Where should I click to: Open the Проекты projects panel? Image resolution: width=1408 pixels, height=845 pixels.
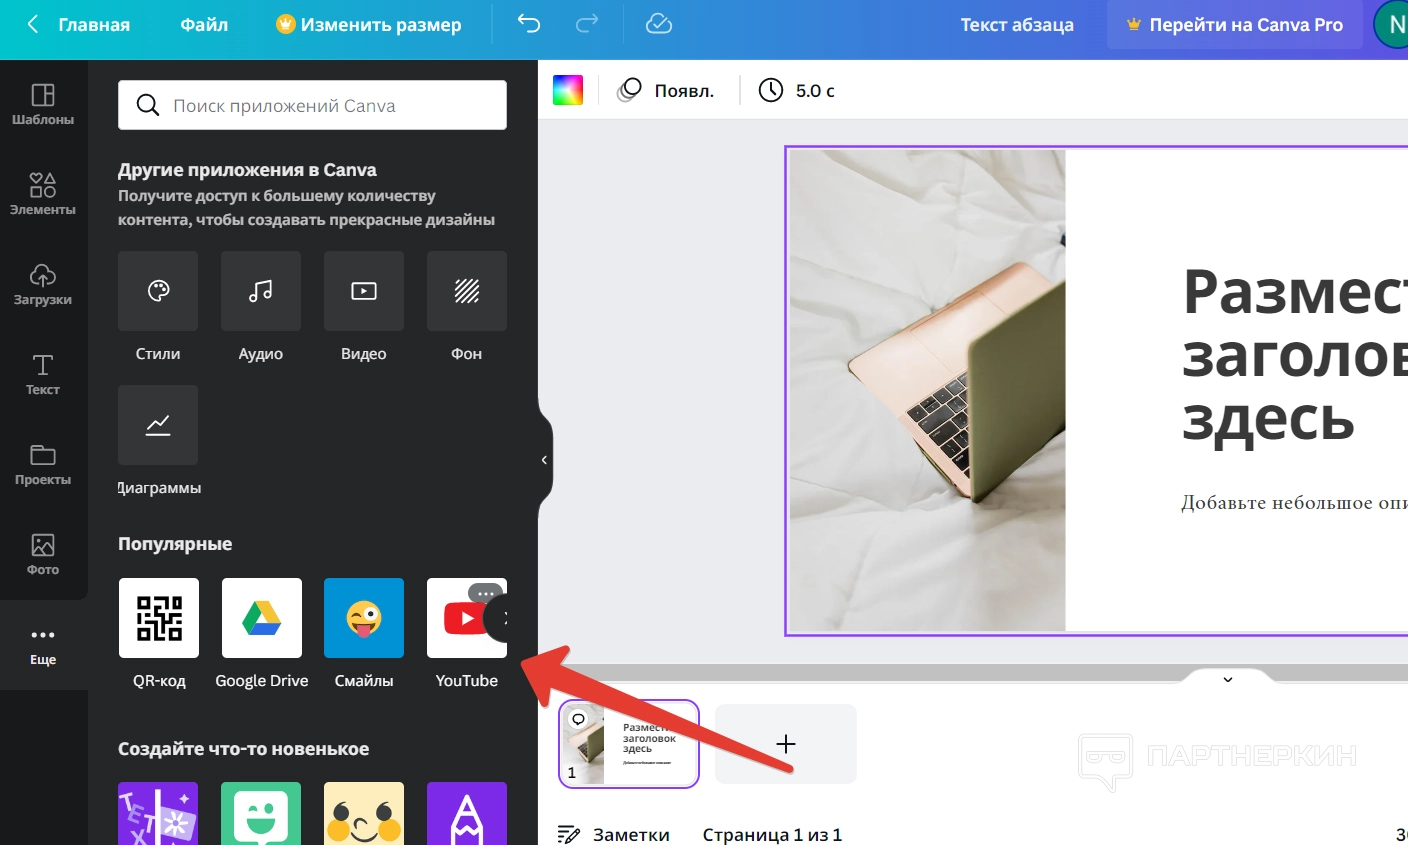[43, 464]
